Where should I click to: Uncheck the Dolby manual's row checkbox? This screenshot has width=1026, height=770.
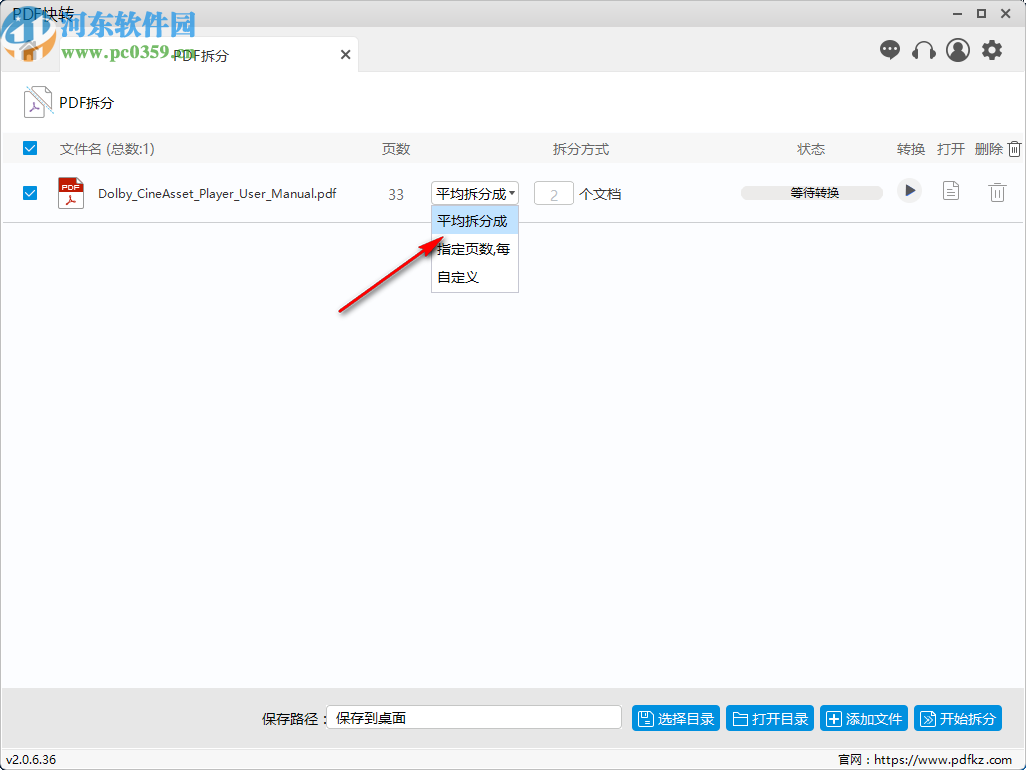(x=29, y=192)
